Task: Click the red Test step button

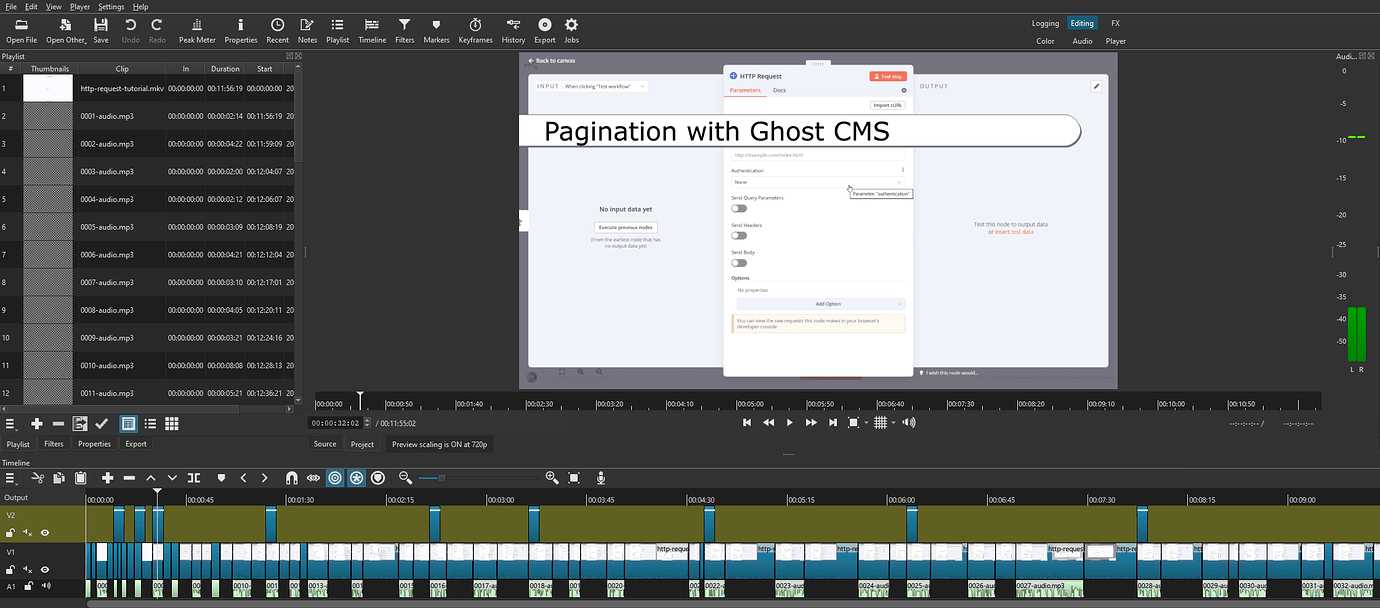Action: point(888,76)
